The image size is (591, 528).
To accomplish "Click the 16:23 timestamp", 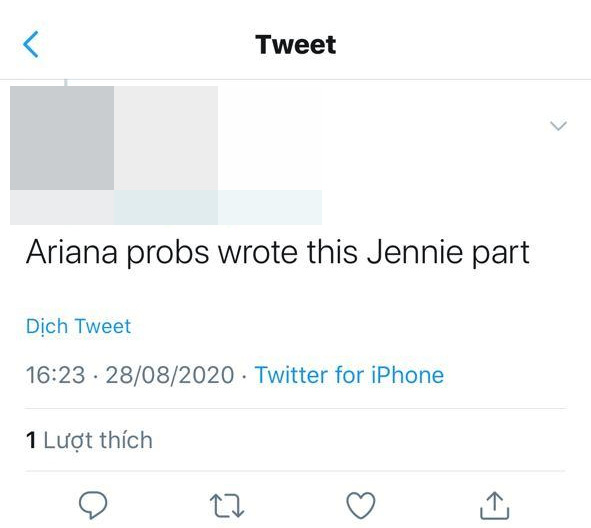I will (55, 375).
